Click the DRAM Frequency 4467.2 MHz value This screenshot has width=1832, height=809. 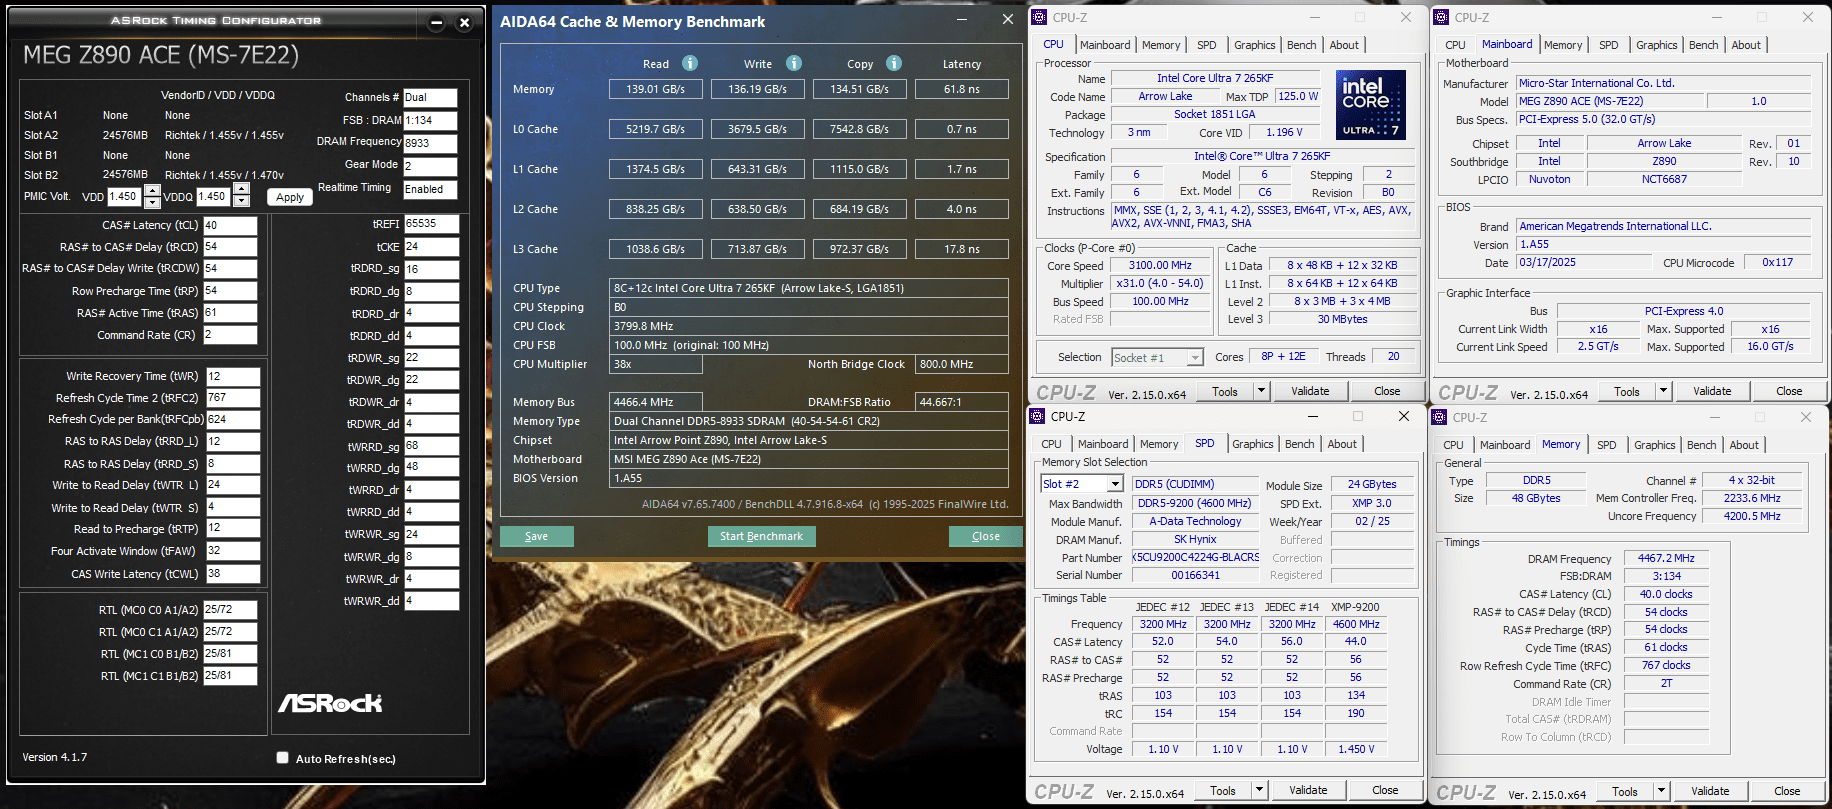point(1666,558)
